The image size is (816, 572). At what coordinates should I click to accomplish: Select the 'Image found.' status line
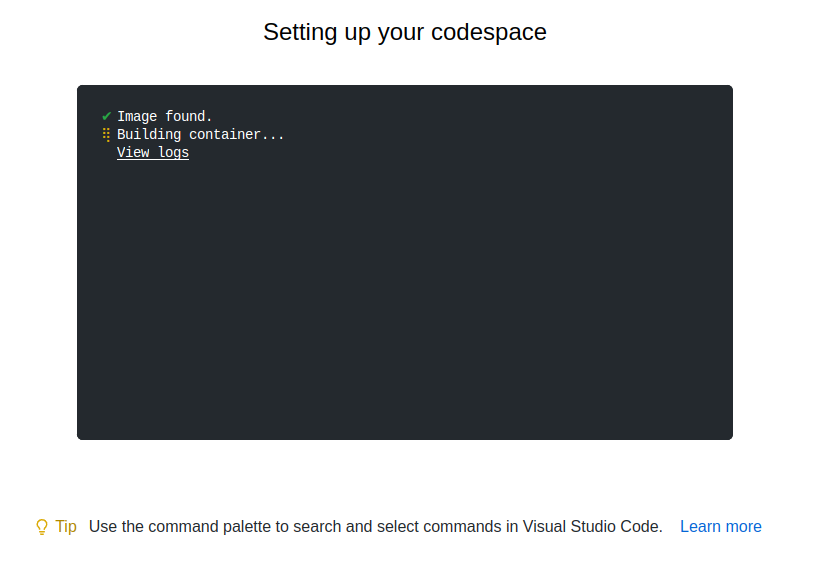[x=164, y=116]
